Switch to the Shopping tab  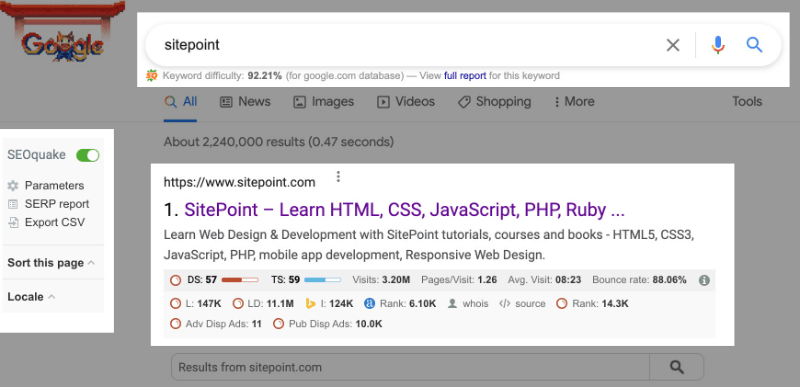[494, 101]
